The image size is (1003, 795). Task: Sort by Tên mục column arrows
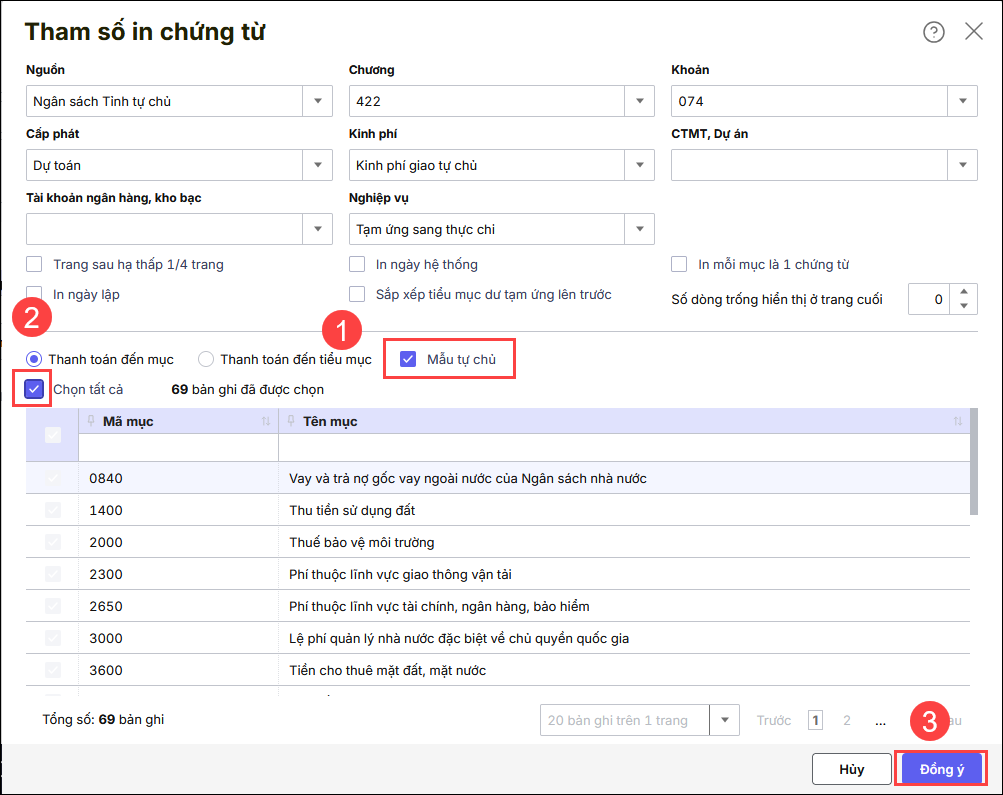pyautogui.click(x=958, y=421)
